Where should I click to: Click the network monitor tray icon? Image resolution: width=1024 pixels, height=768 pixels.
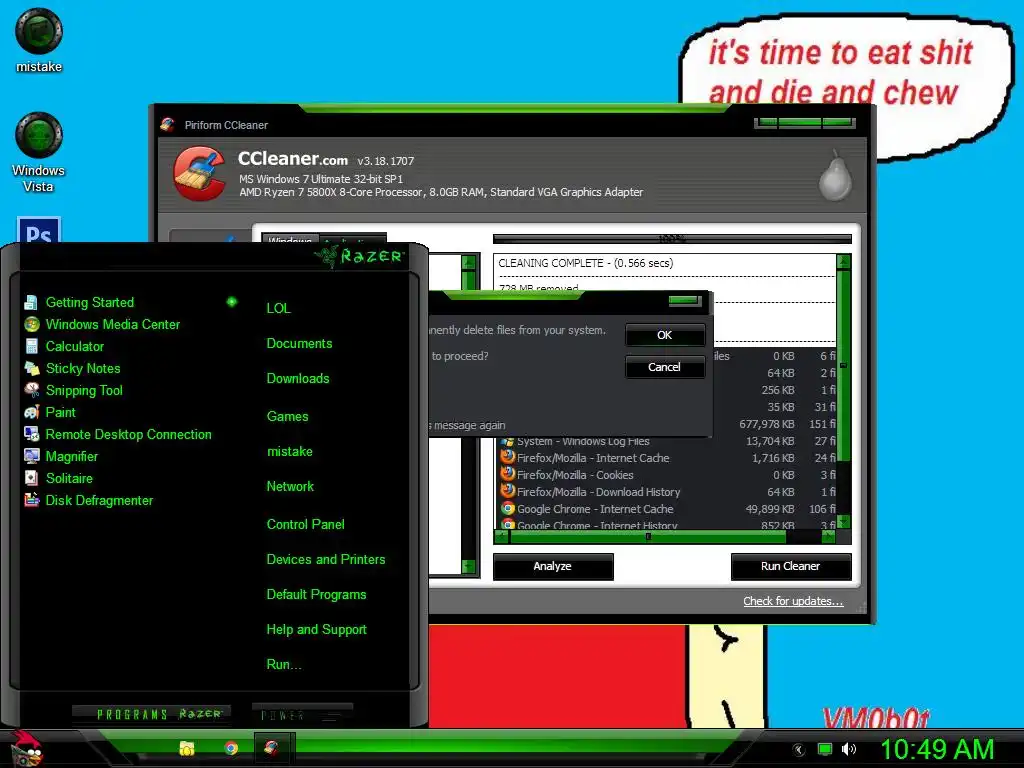pos(825,749)
